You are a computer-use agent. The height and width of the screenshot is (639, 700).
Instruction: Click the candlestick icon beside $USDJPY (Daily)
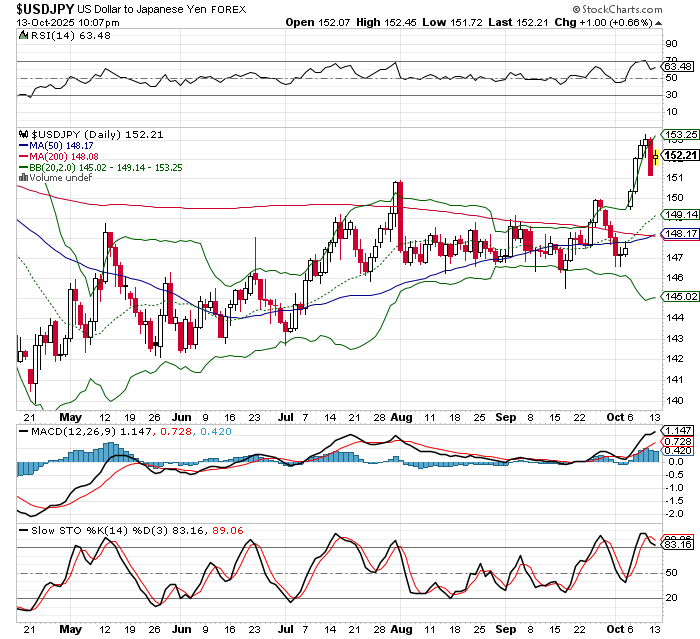pos(24,133)
